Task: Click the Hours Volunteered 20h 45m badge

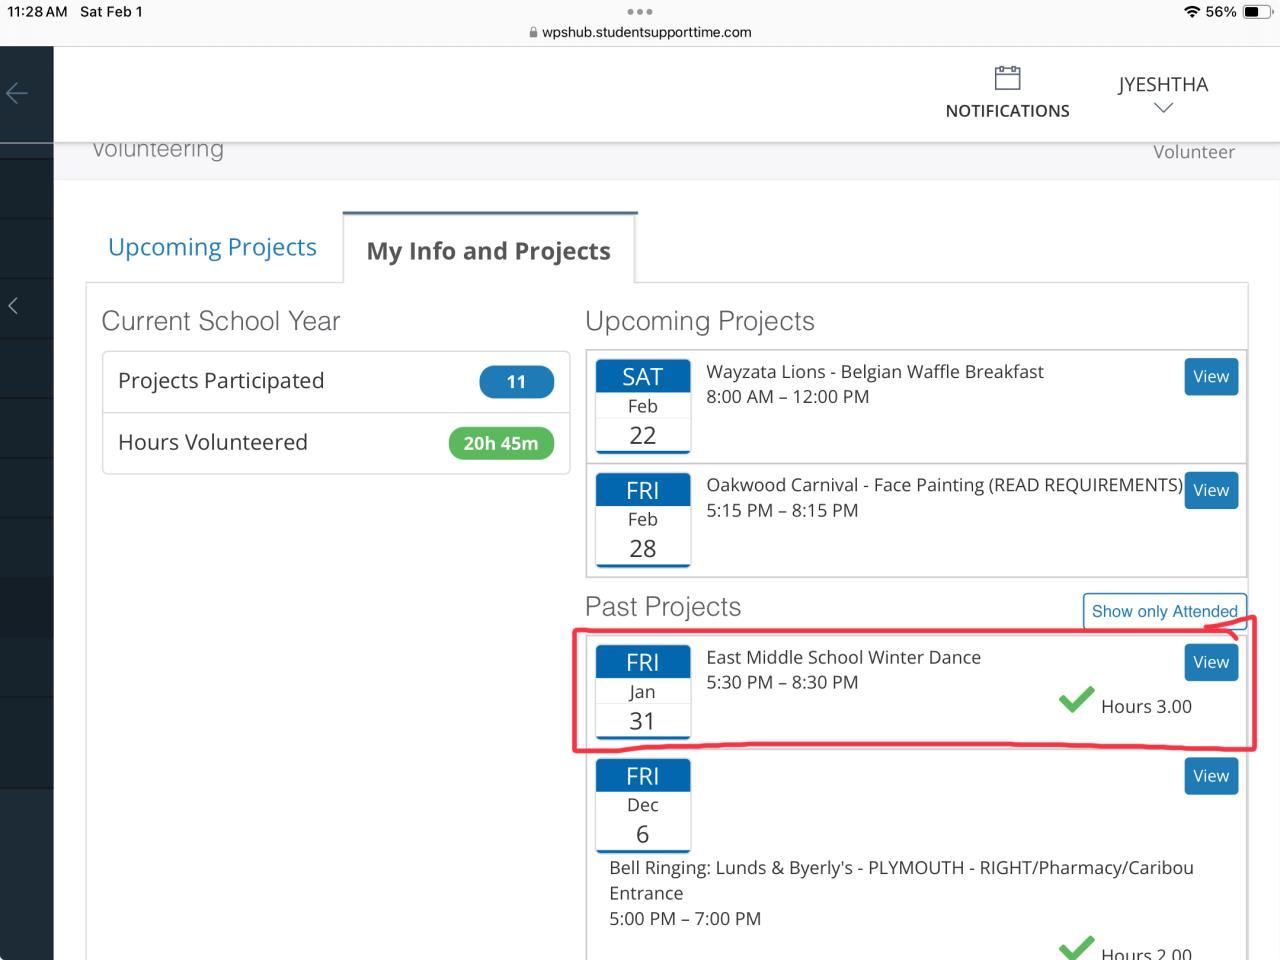Action: [x=500, y=443]
